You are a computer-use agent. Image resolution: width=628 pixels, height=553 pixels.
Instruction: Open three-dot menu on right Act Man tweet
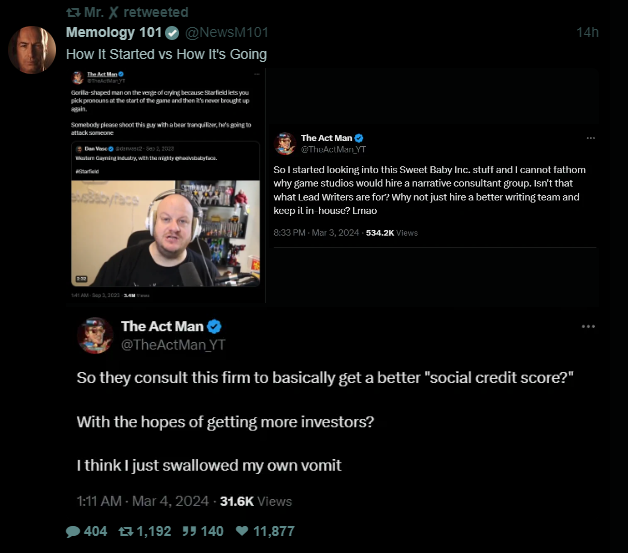coord(591,138)
